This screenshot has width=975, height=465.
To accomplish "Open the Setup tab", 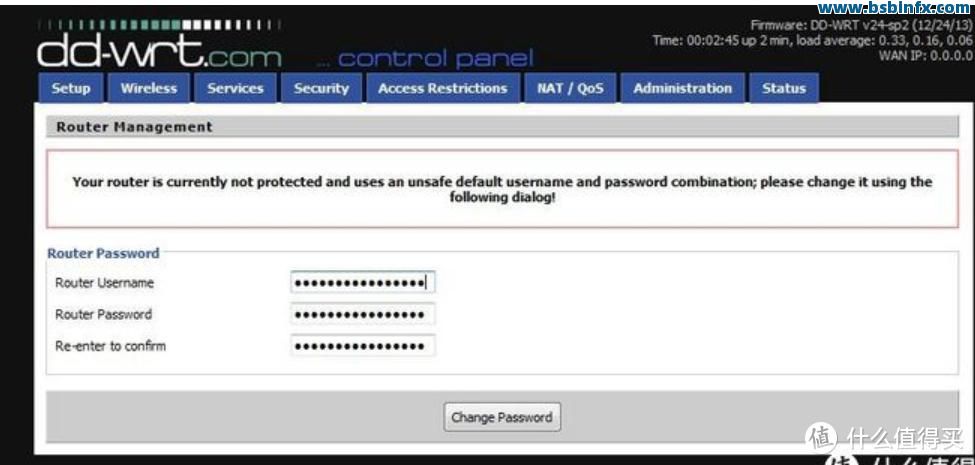I will point(70,88).
